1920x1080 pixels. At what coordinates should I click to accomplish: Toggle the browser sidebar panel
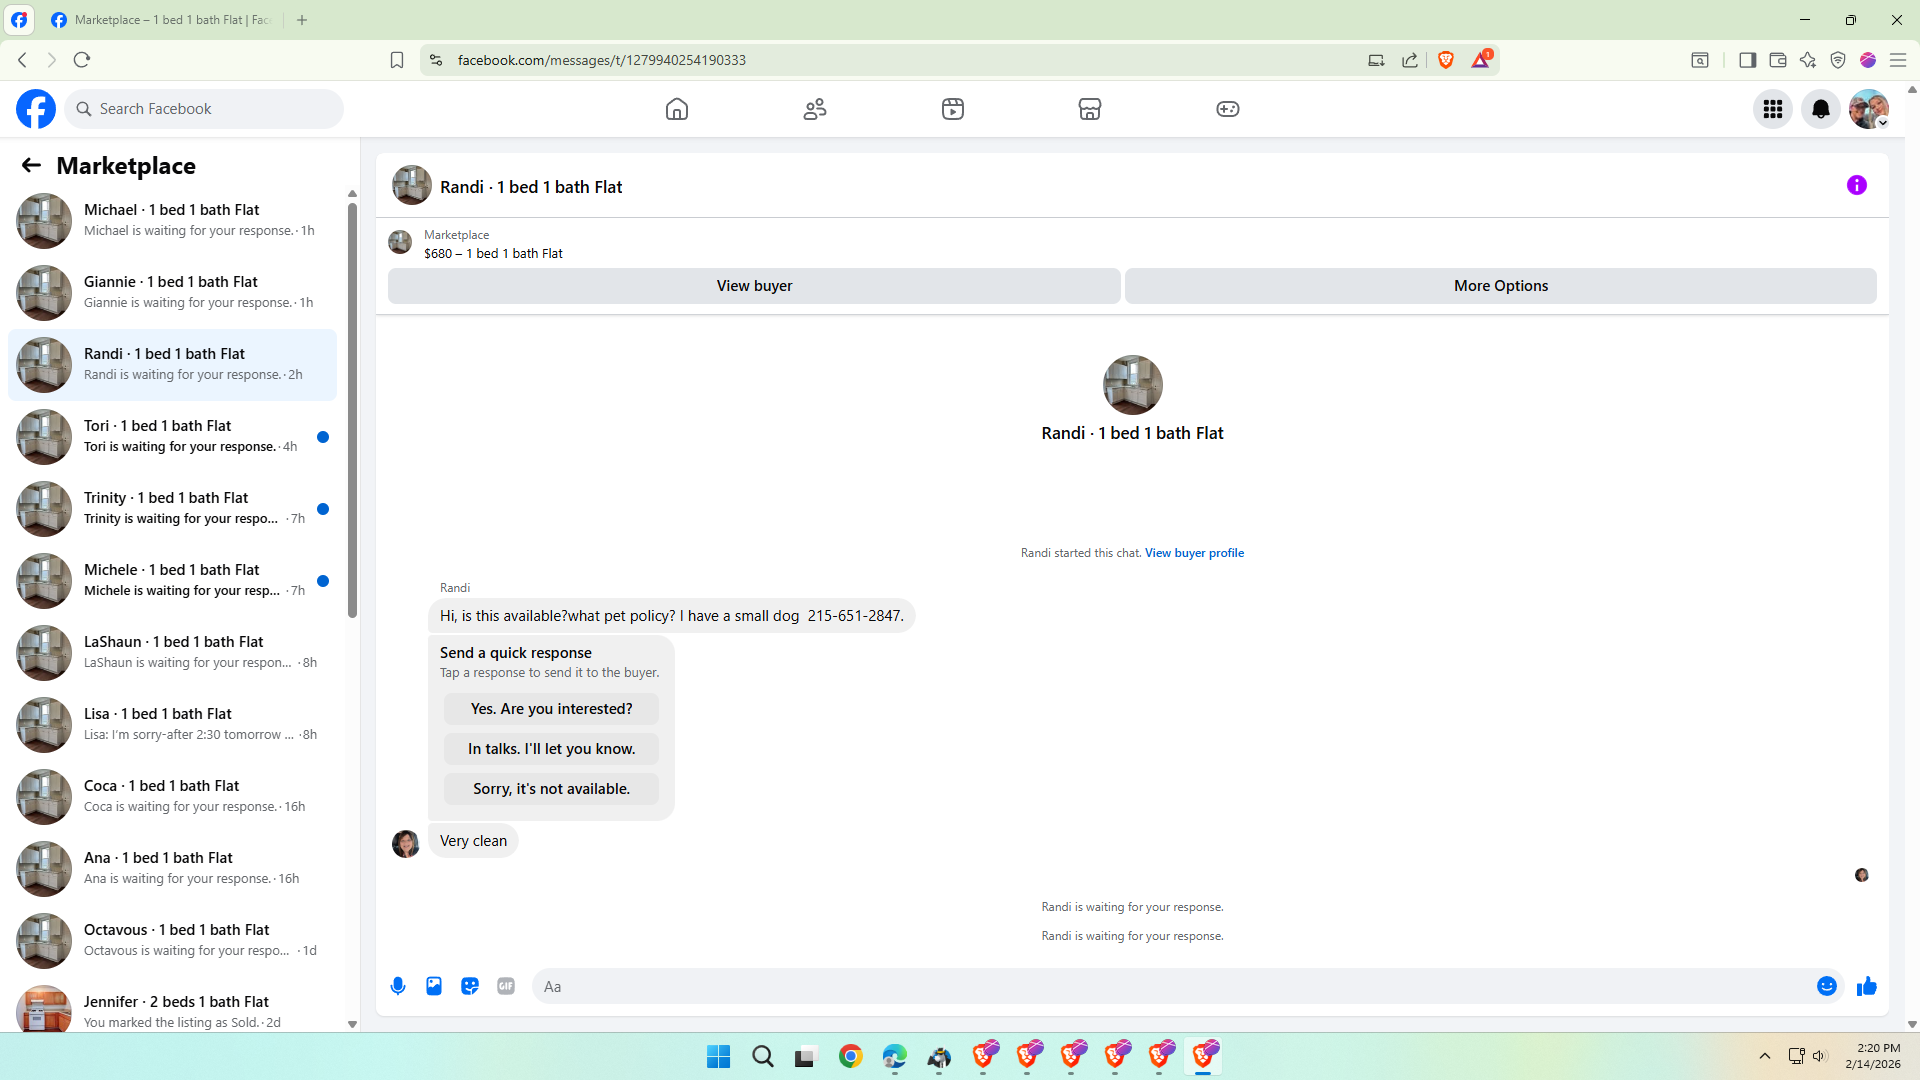pyautogui.click(x=1747, y=60)
